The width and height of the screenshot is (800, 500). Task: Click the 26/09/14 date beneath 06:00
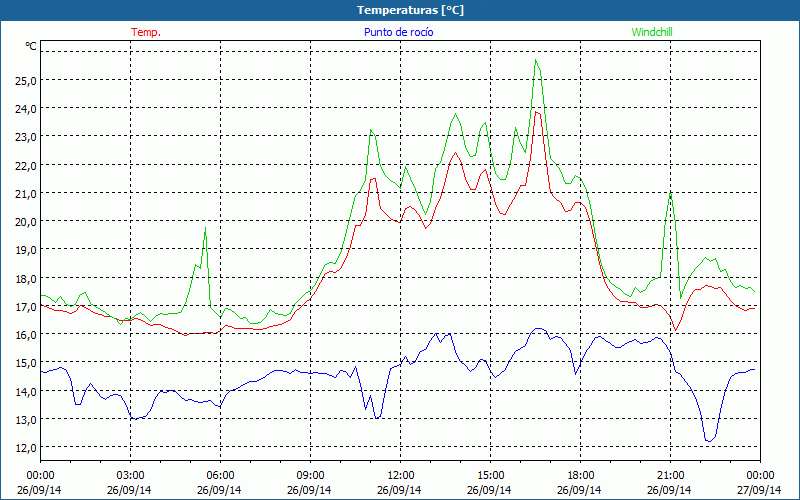(219, 490)
